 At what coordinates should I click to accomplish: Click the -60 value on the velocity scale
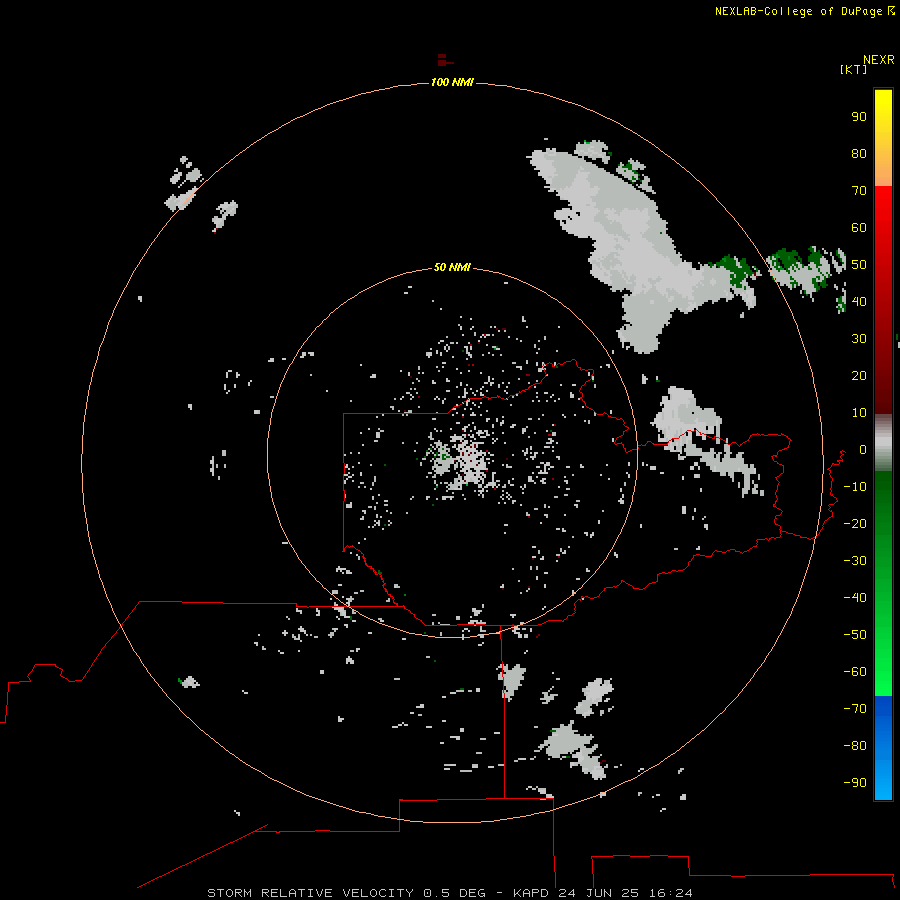[x=855, y=672]
